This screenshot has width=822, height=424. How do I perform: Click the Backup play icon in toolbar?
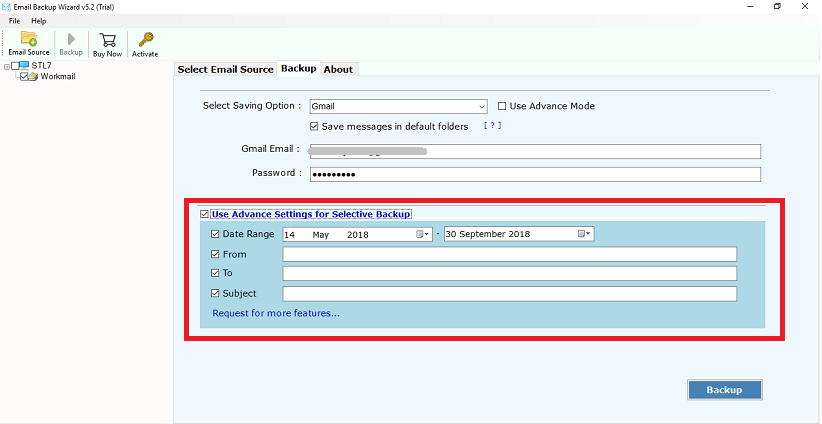(71, 39)
